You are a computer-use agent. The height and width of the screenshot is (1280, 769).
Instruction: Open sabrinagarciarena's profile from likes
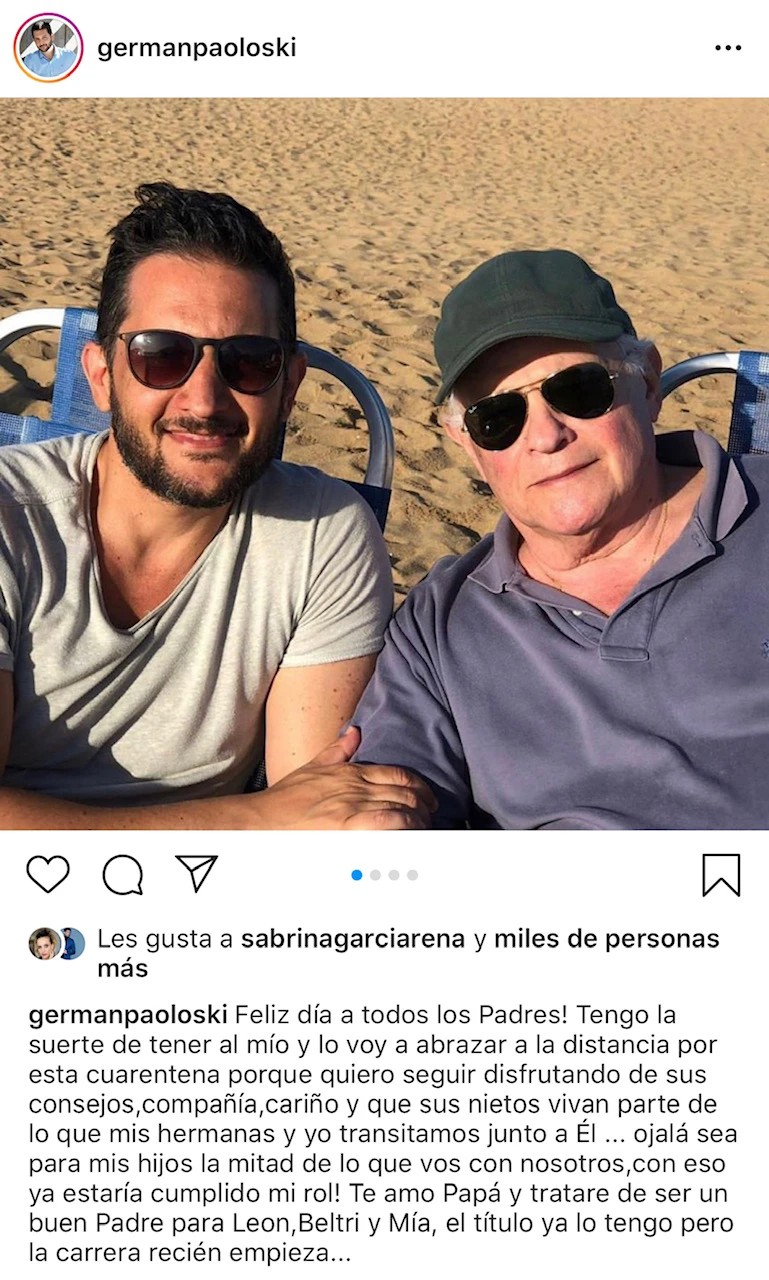pyautogui.click(x=354, y=939)
